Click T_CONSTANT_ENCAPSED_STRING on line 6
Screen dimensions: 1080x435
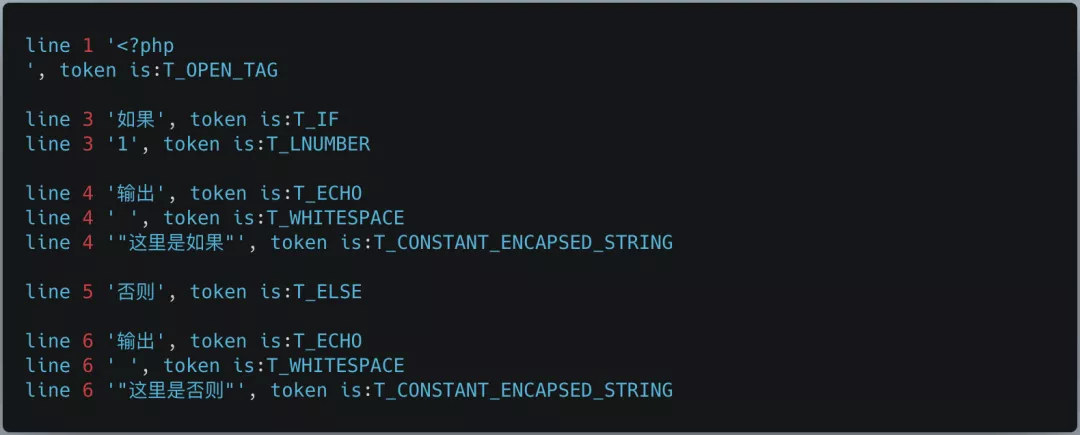[523, 389]
